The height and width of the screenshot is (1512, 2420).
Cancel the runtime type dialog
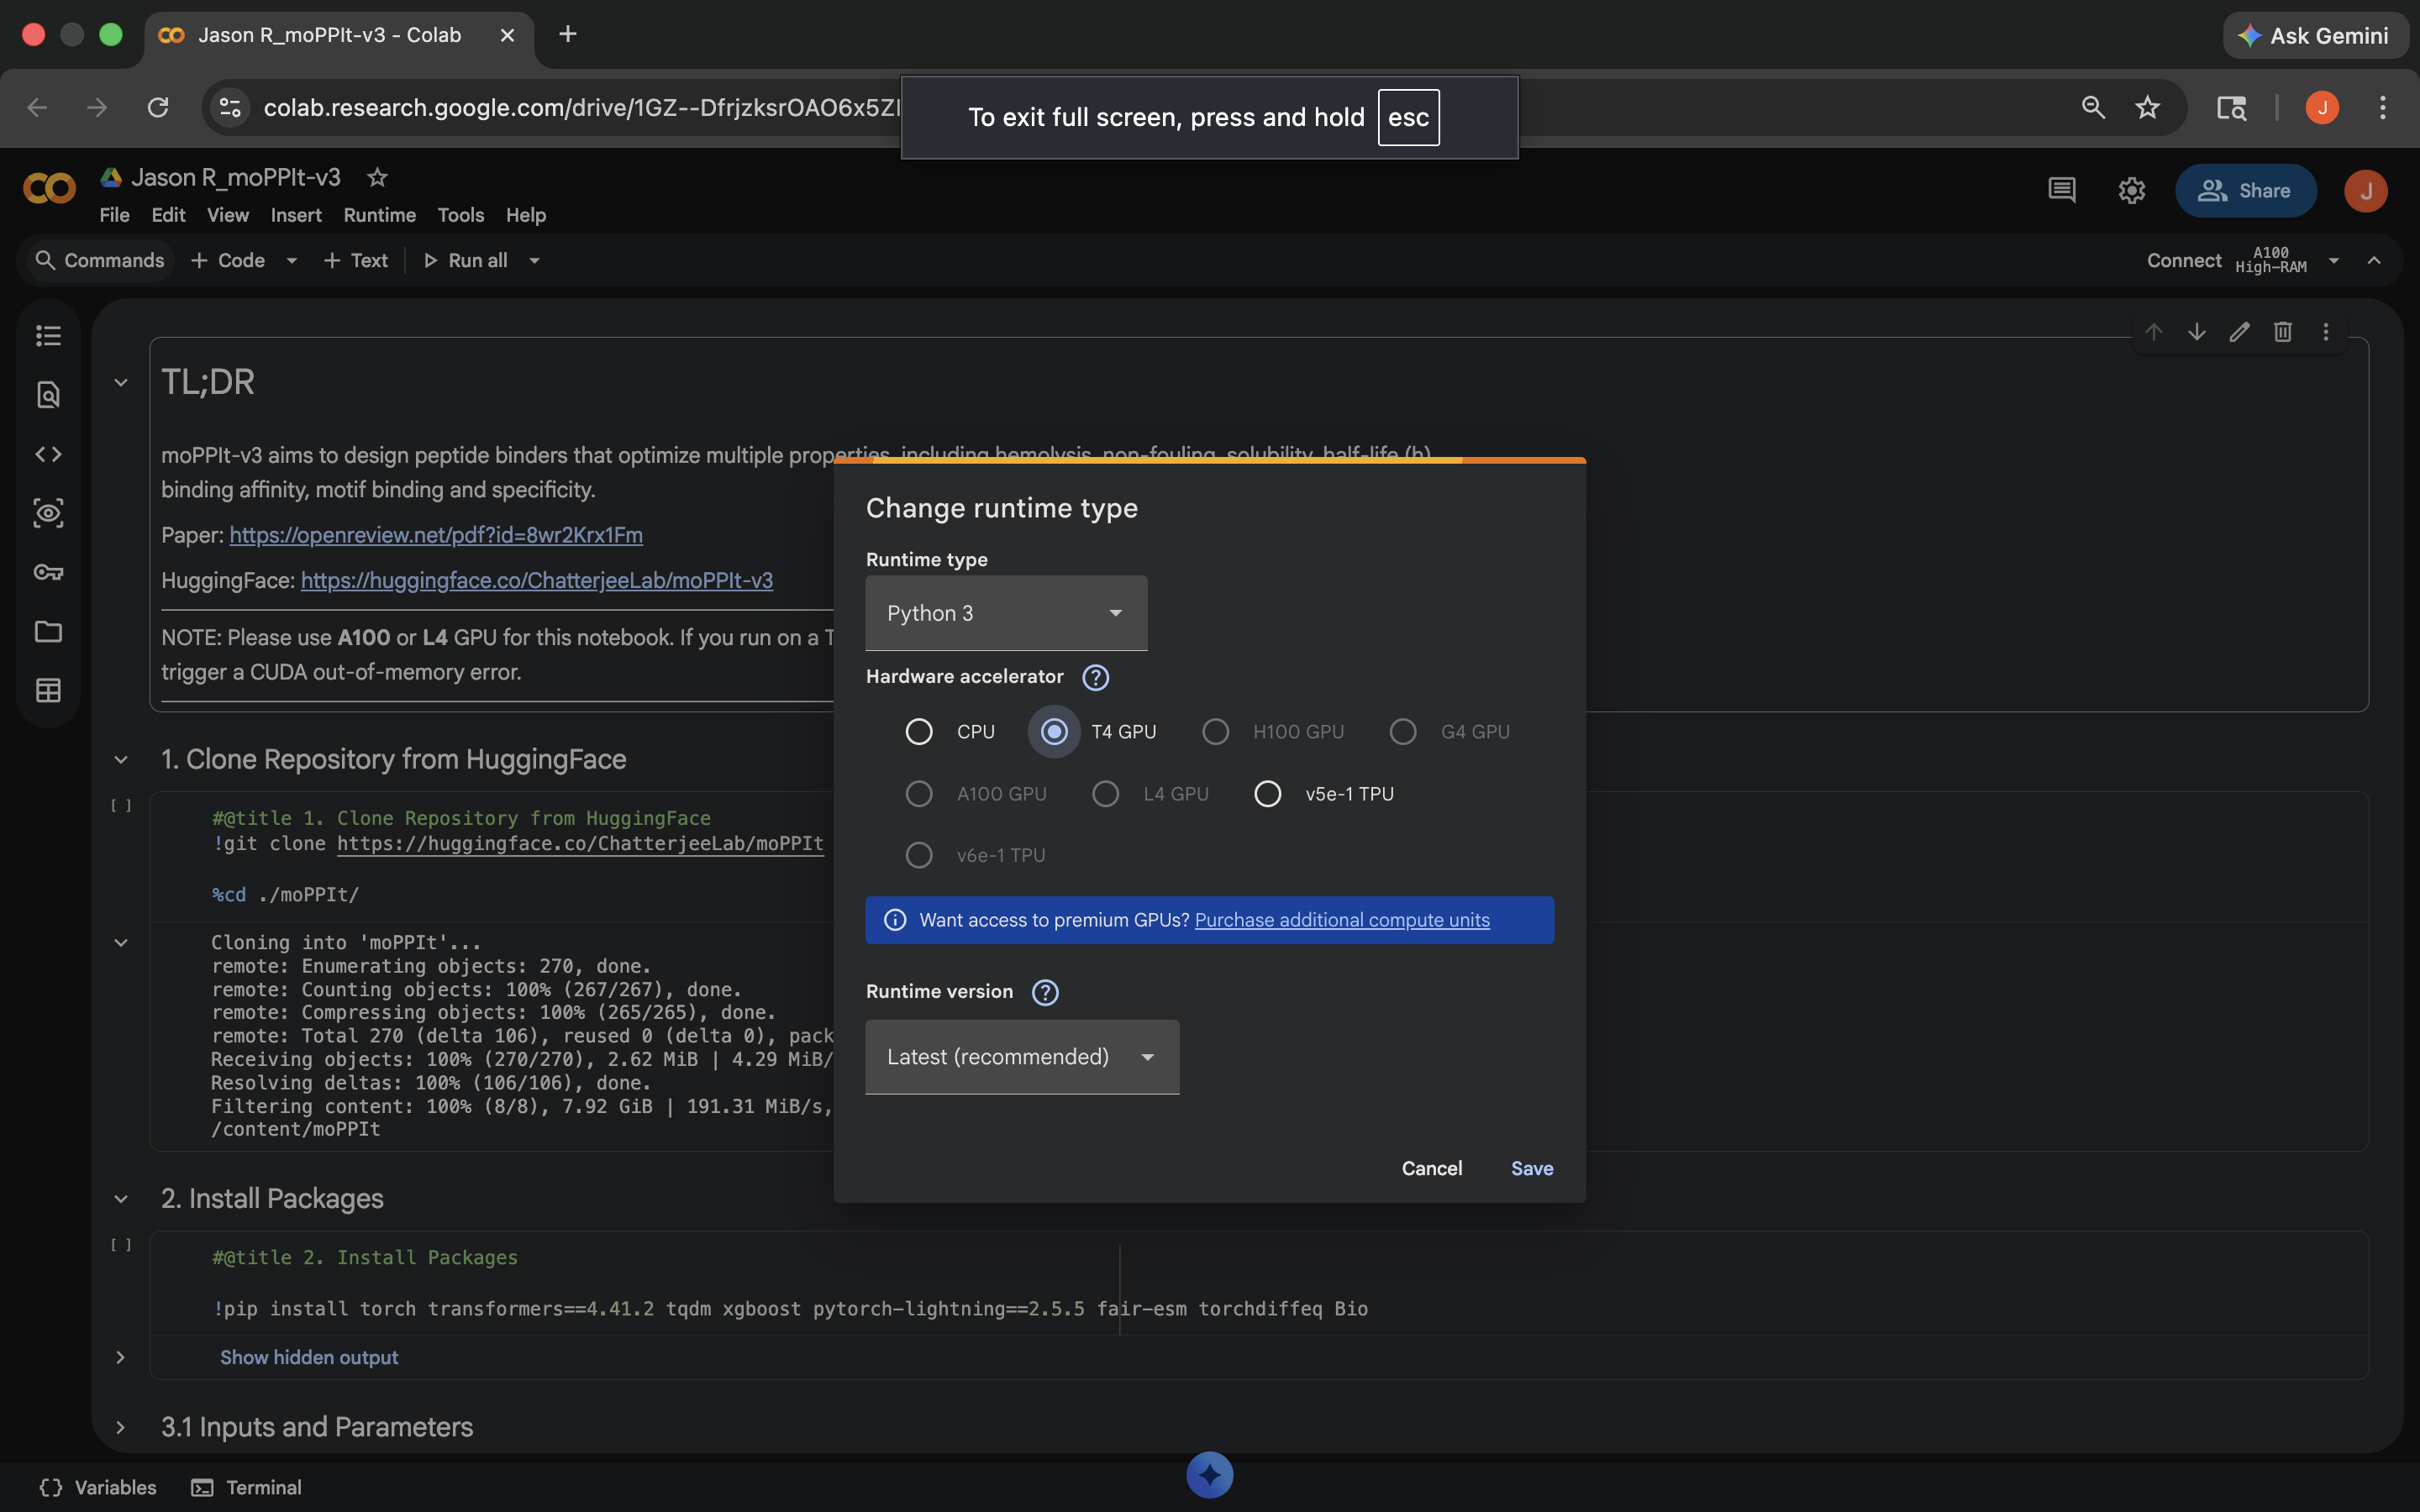(x=1432, y=1169)
